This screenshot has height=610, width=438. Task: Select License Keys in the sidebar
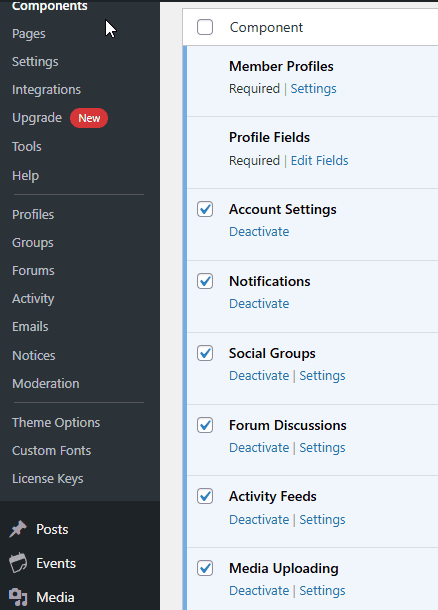pos(47,479)
